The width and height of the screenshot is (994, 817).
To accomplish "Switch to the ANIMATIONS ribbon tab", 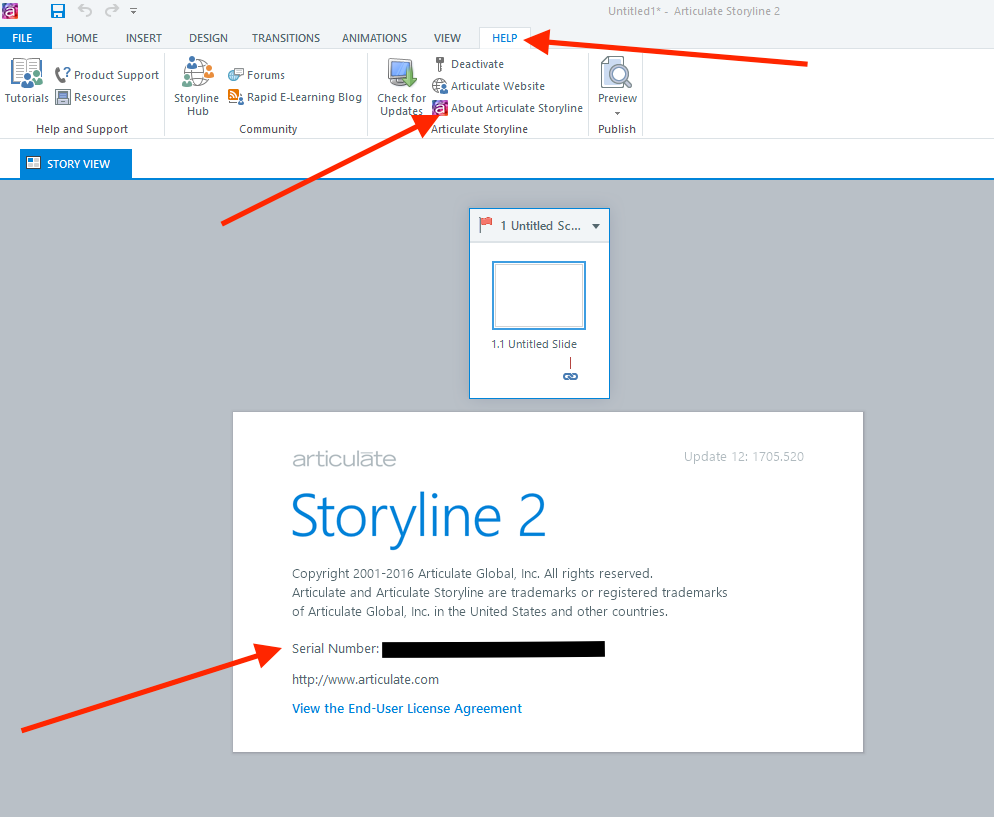I will pyautogui.click(x=375, y=38).
